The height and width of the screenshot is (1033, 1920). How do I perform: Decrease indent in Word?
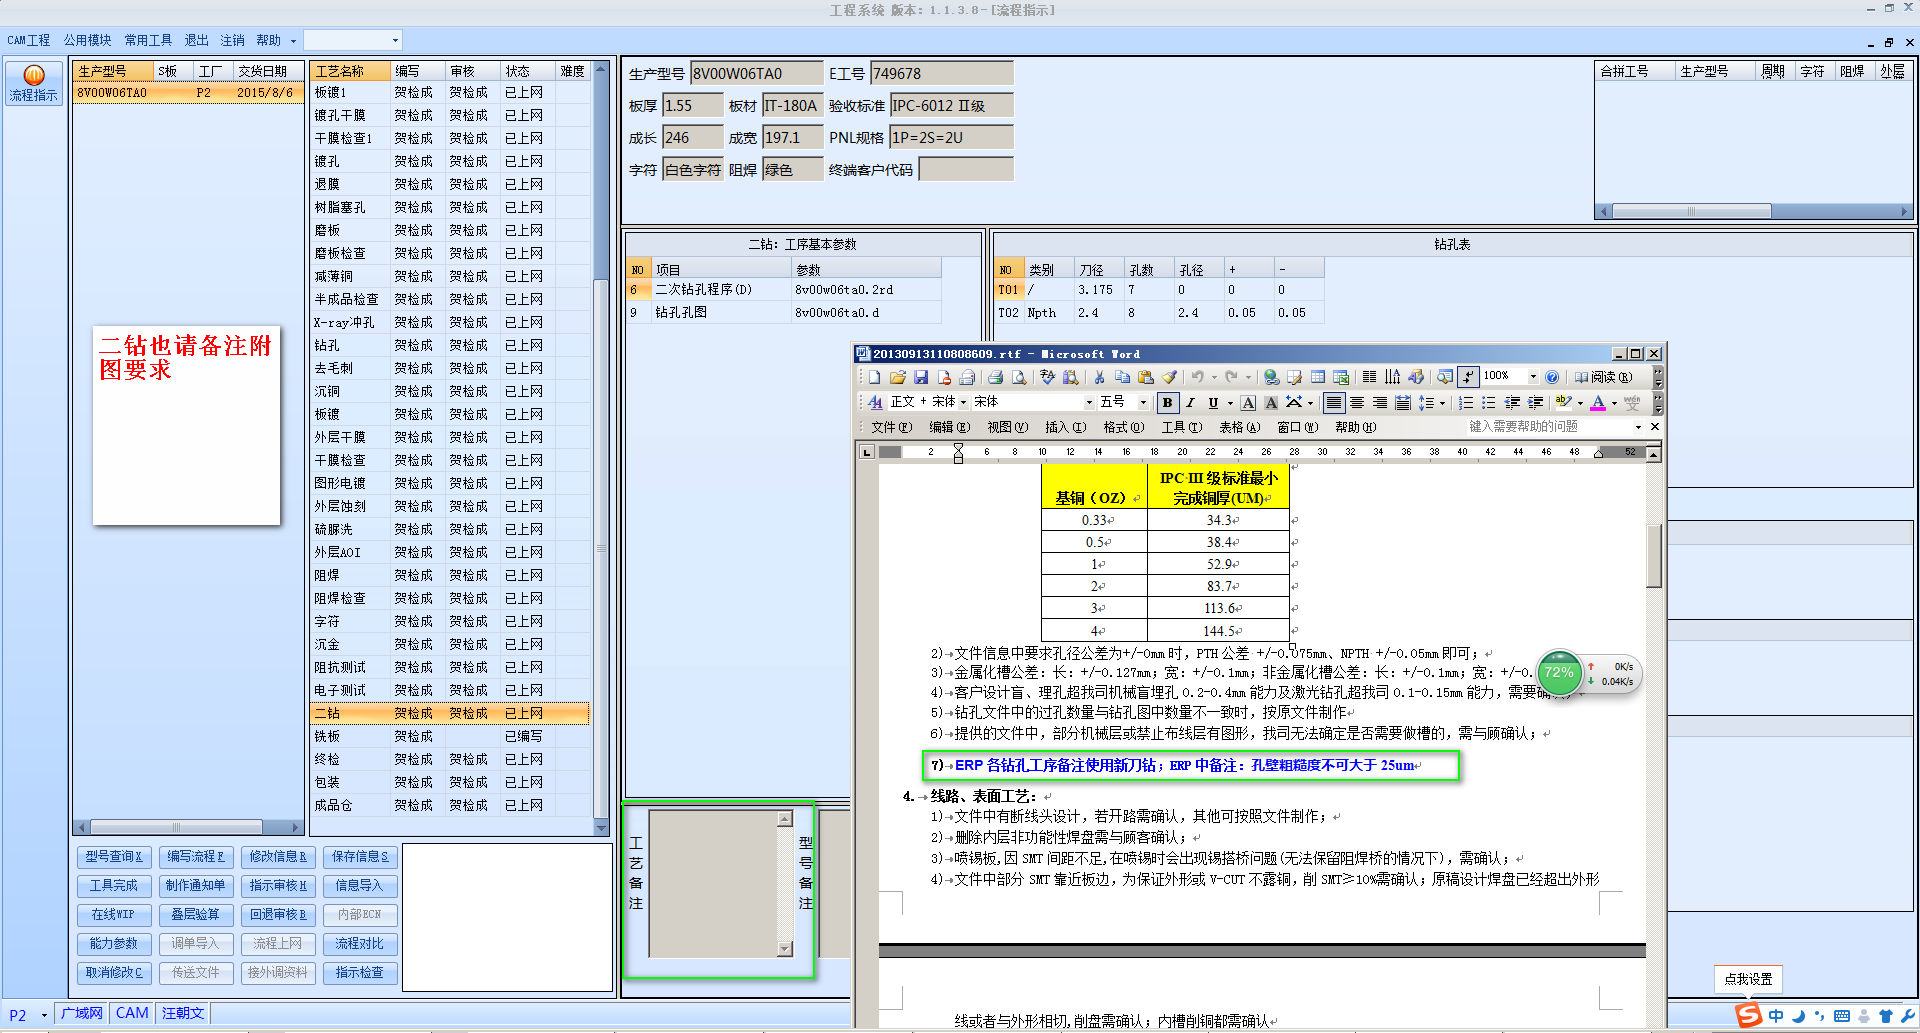(x=1512, y=402)
